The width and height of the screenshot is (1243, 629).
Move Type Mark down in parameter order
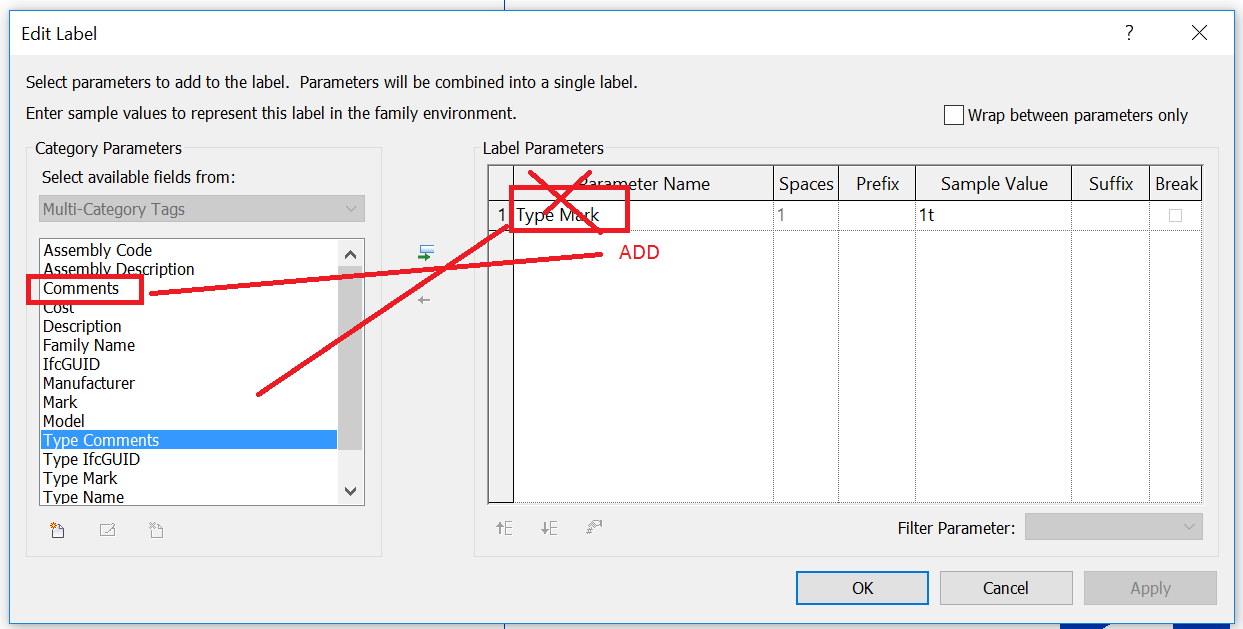549,527
